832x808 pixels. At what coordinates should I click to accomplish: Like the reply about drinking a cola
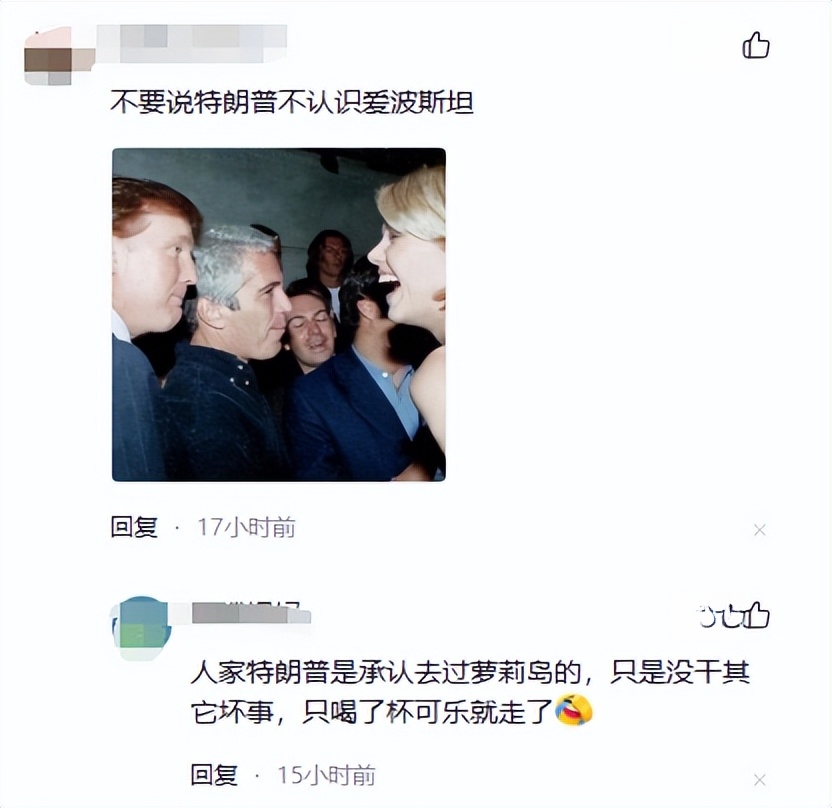(755, 616)
